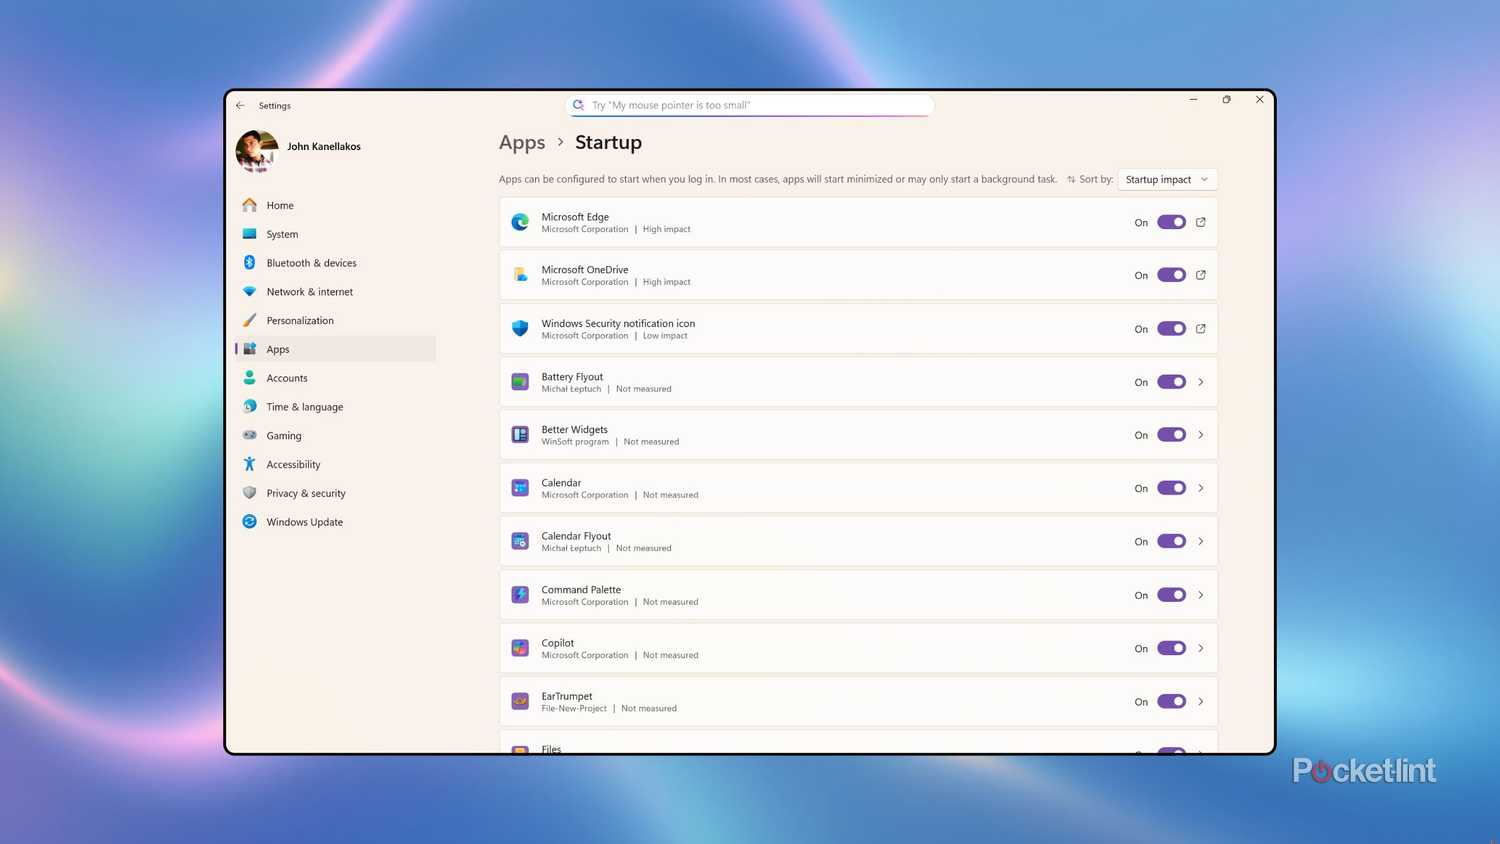
Task: Click the Personalization paintbrush icon
Action: (x=249, y=320)
